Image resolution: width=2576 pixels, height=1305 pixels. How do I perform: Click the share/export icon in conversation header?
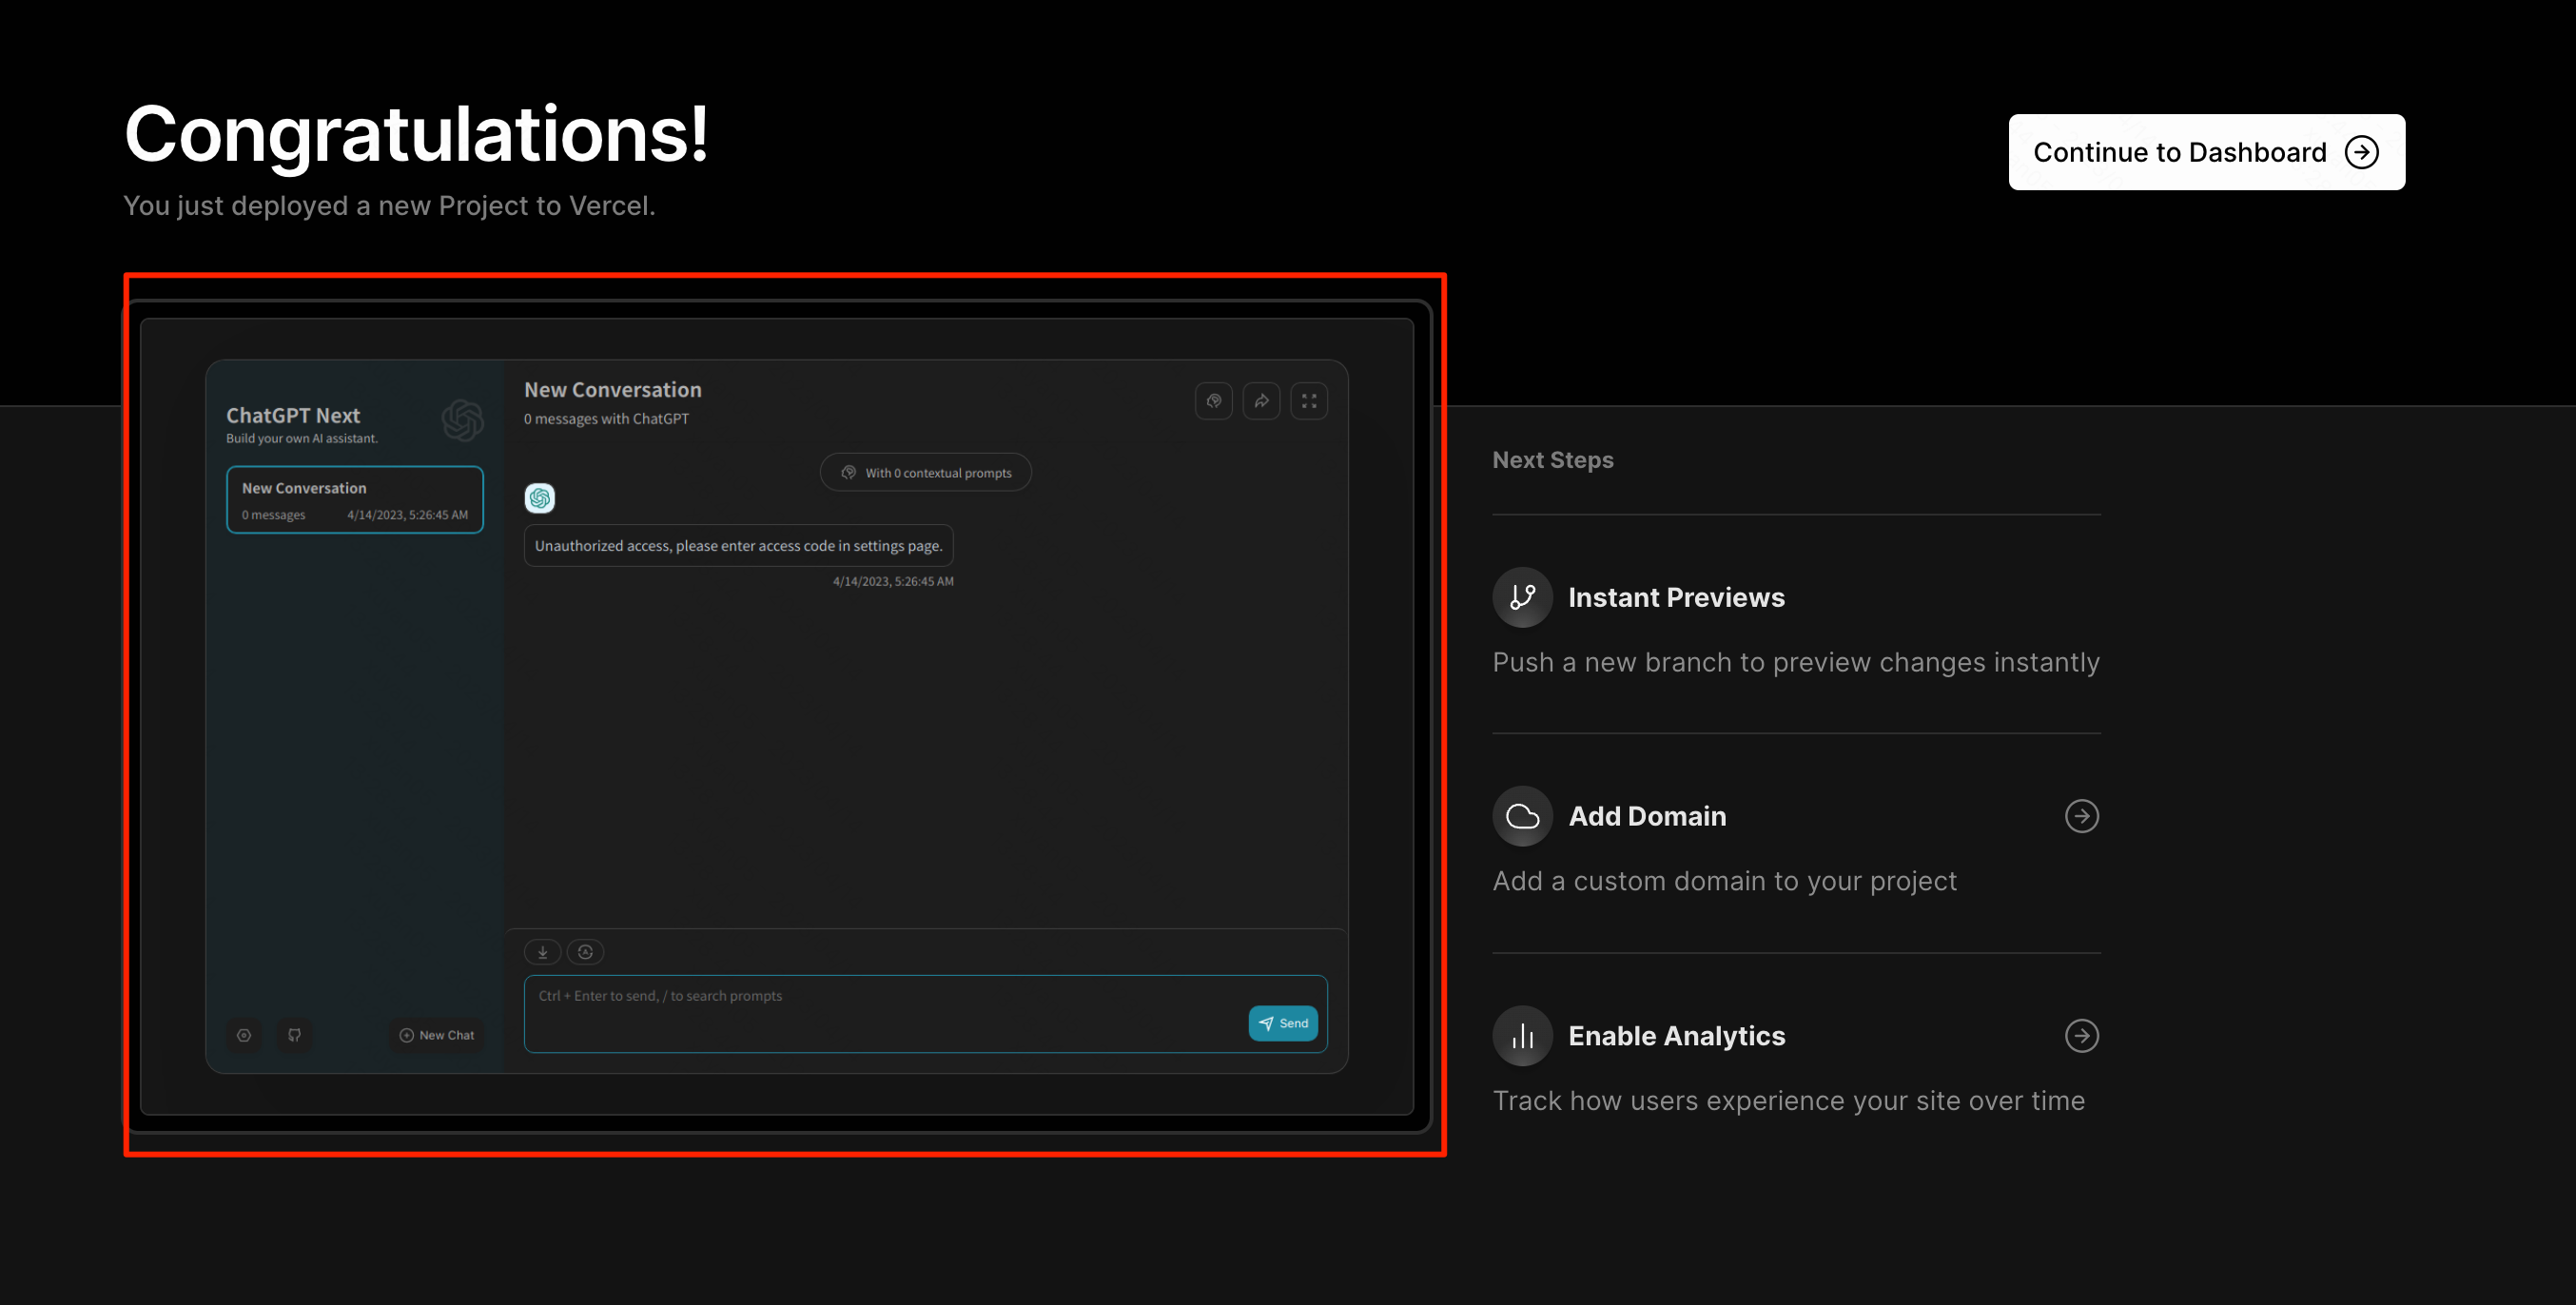(x=1261, y=401)
